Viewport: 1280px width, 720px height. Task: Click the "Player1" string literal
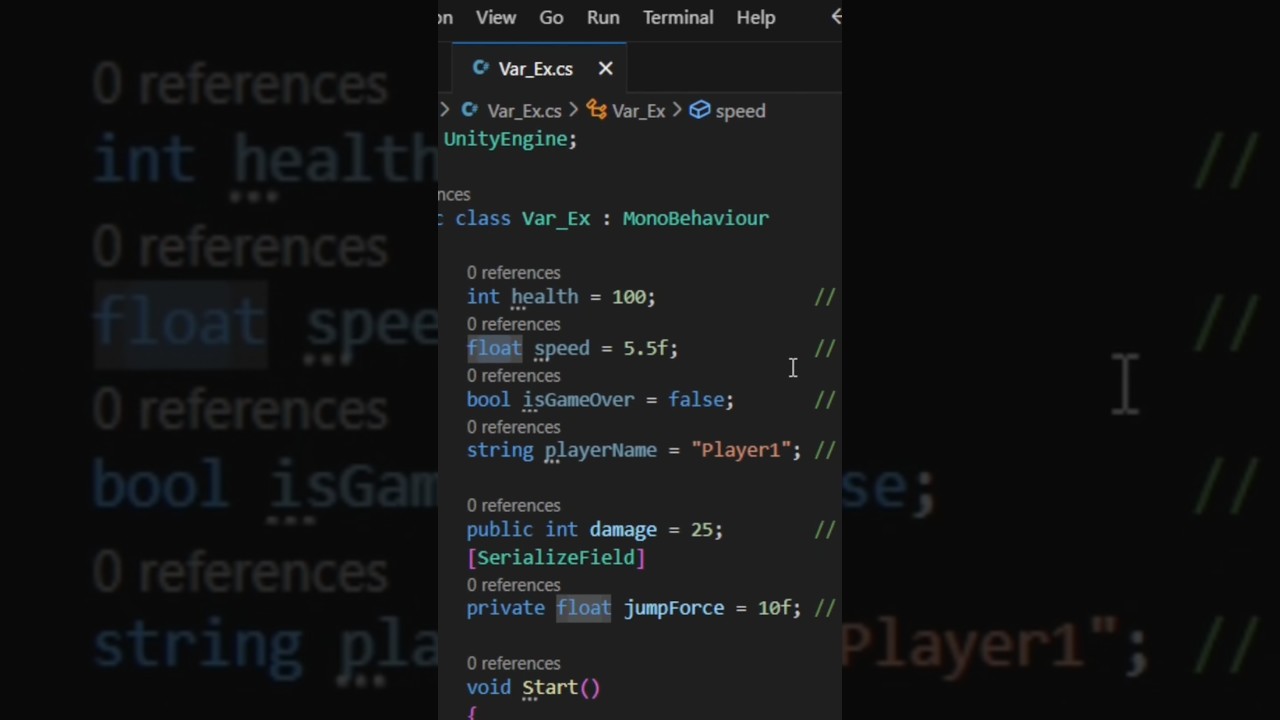click(x=741, y=450)
